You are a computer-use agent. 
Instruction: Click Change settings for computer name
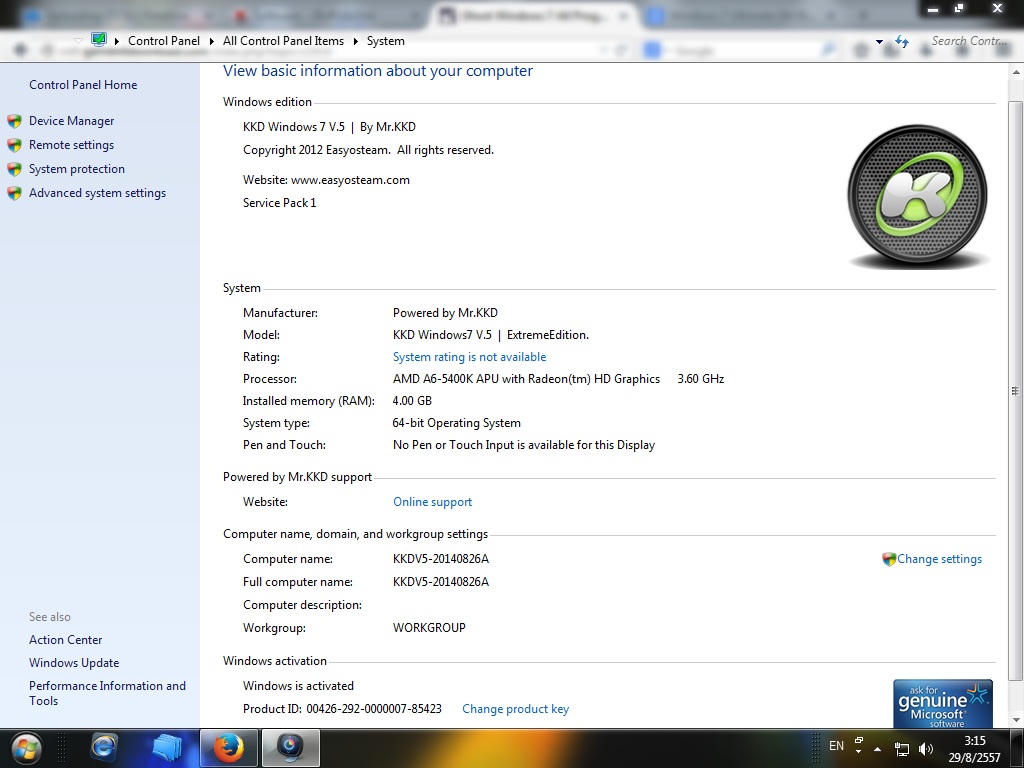click(x=939, y=559)
